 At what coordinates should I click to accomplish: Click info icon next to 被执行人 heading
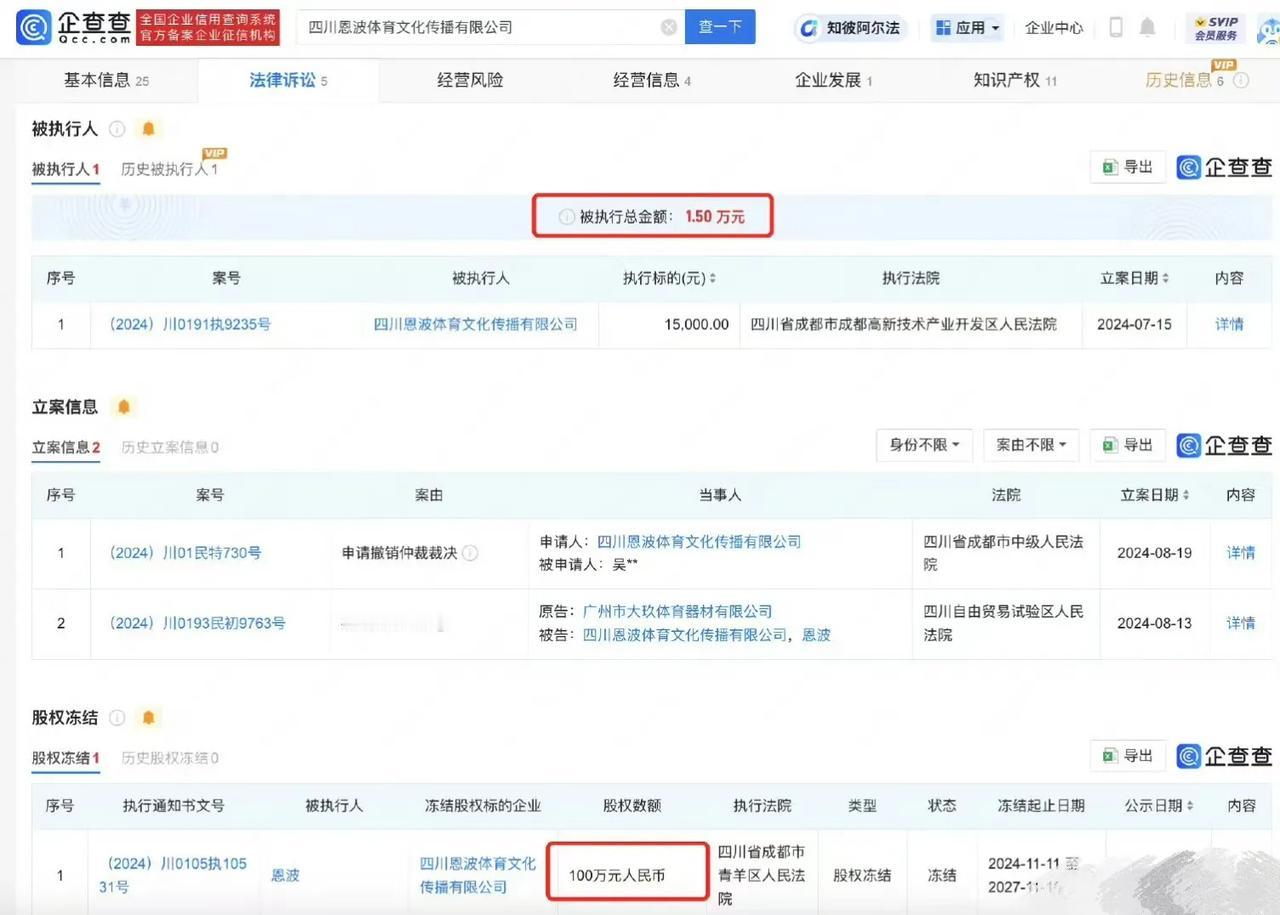tap(117, 129)
